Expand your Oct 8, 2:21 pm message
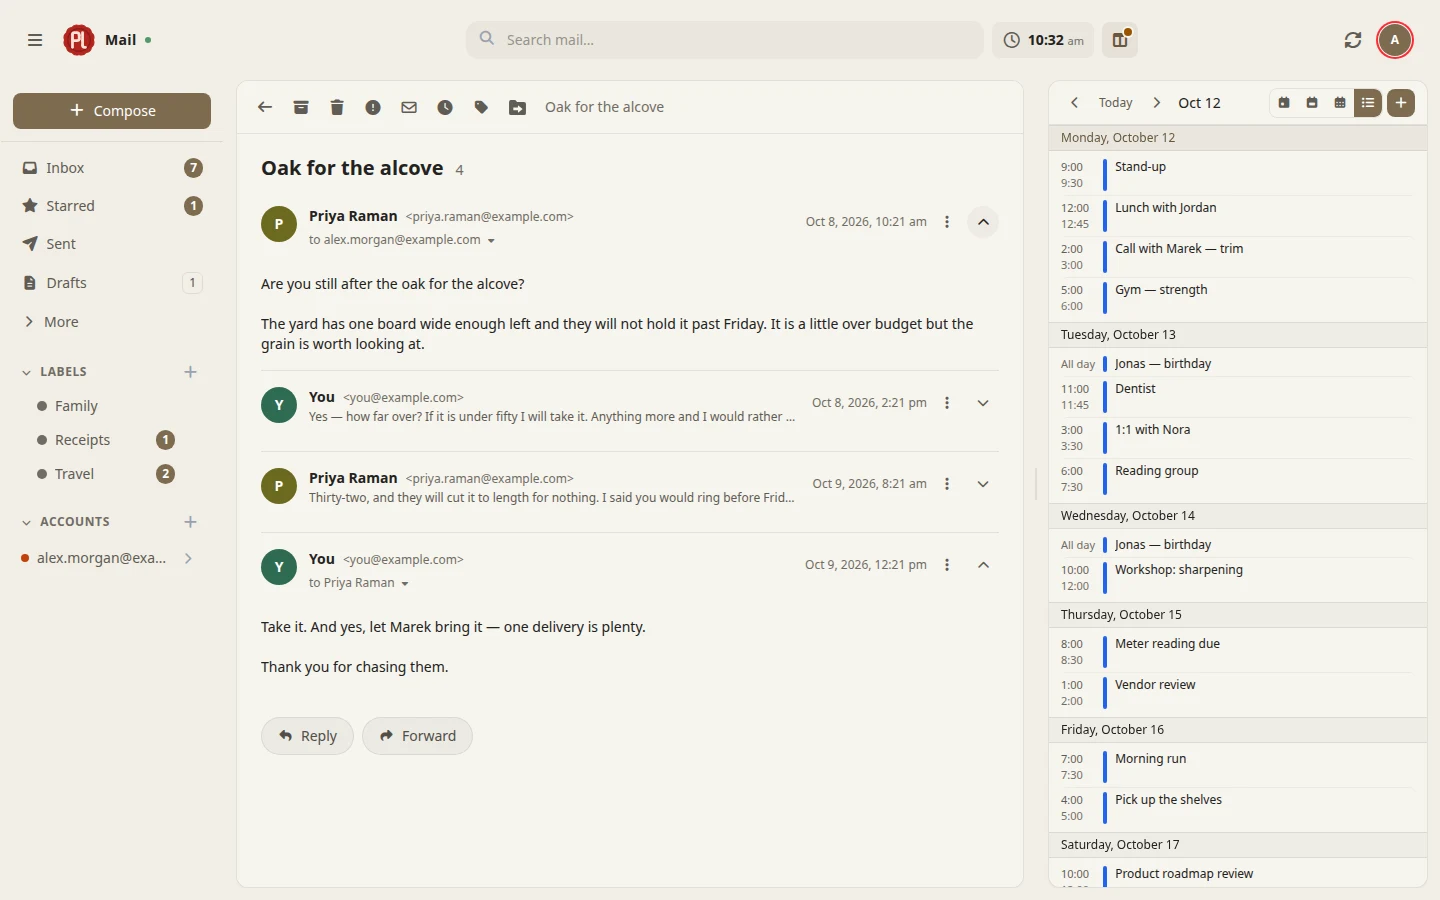Viewport: 1440px width, 900px height. click(x=983, y=403)
